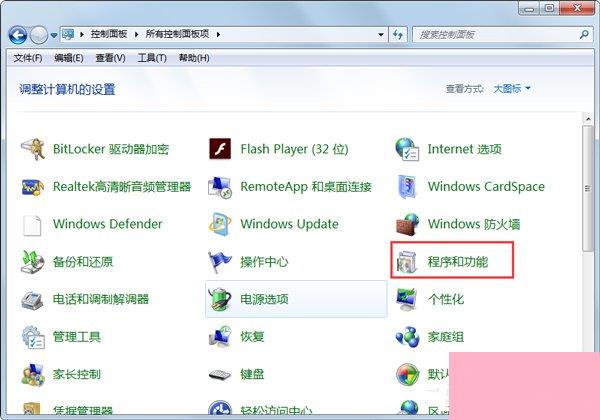The width and height of the screenshot is (600, 420).
Task: Click the control panel icon in address bar
Action: point(68,34)
